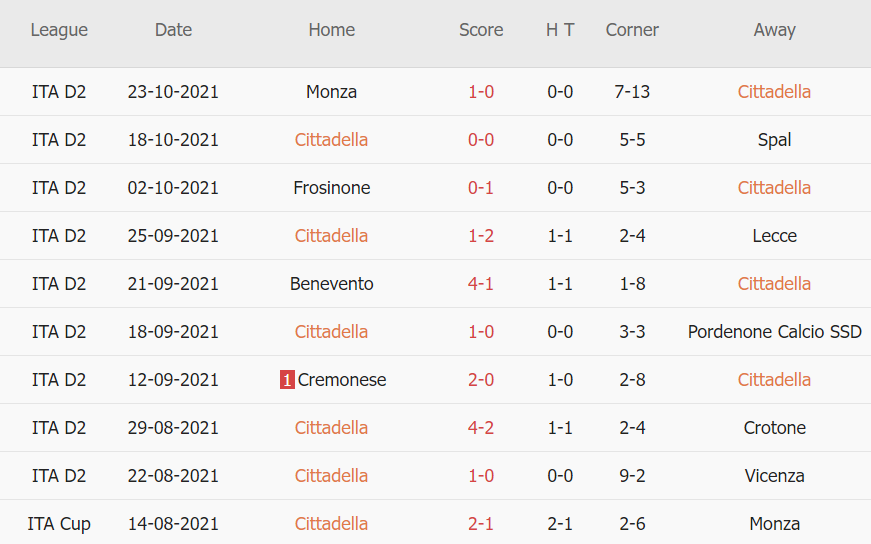Click the Date column header

(173, 30)
